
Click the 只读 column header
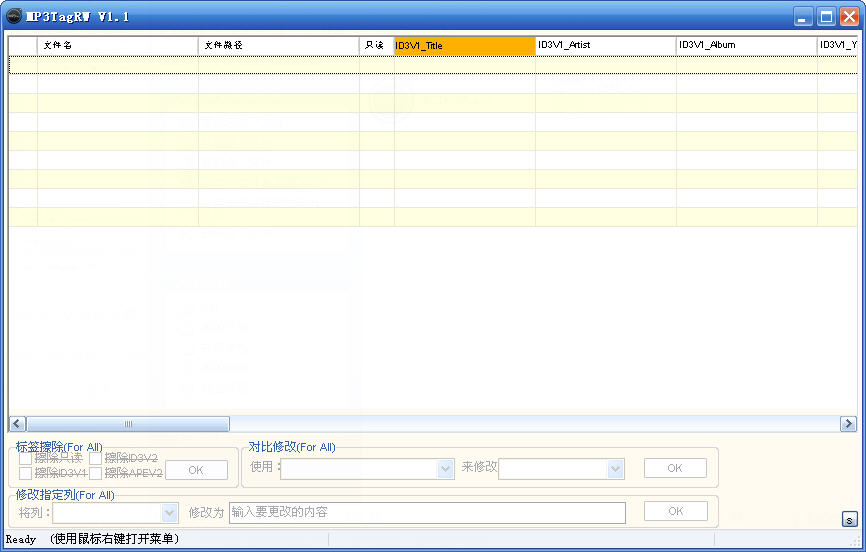pos(377,46)
